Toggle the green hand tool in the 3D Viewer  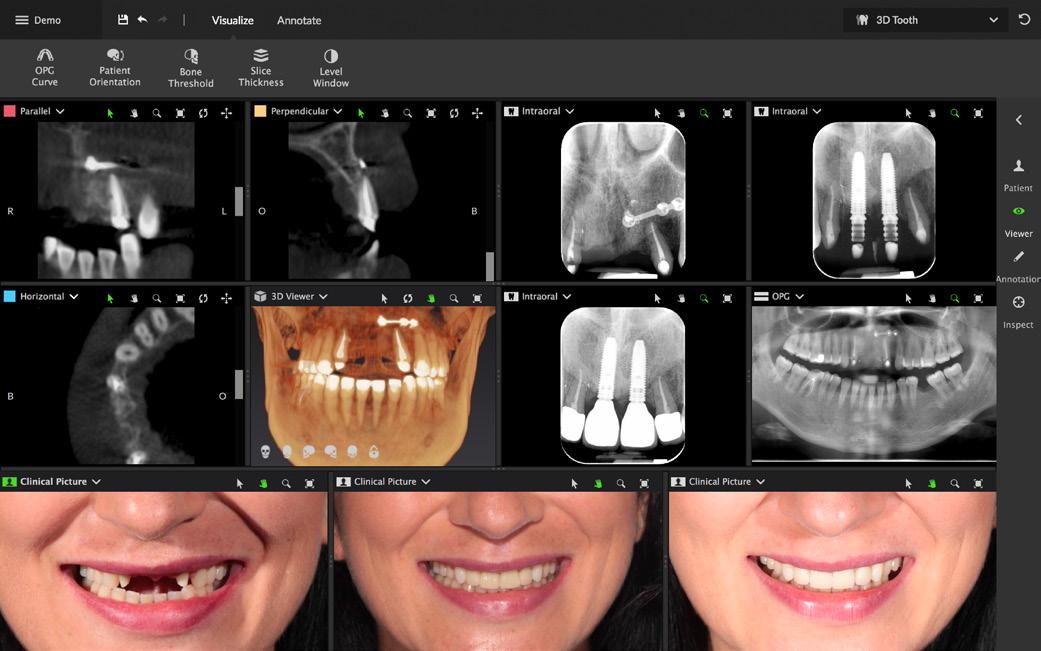[x=431, y=299]
